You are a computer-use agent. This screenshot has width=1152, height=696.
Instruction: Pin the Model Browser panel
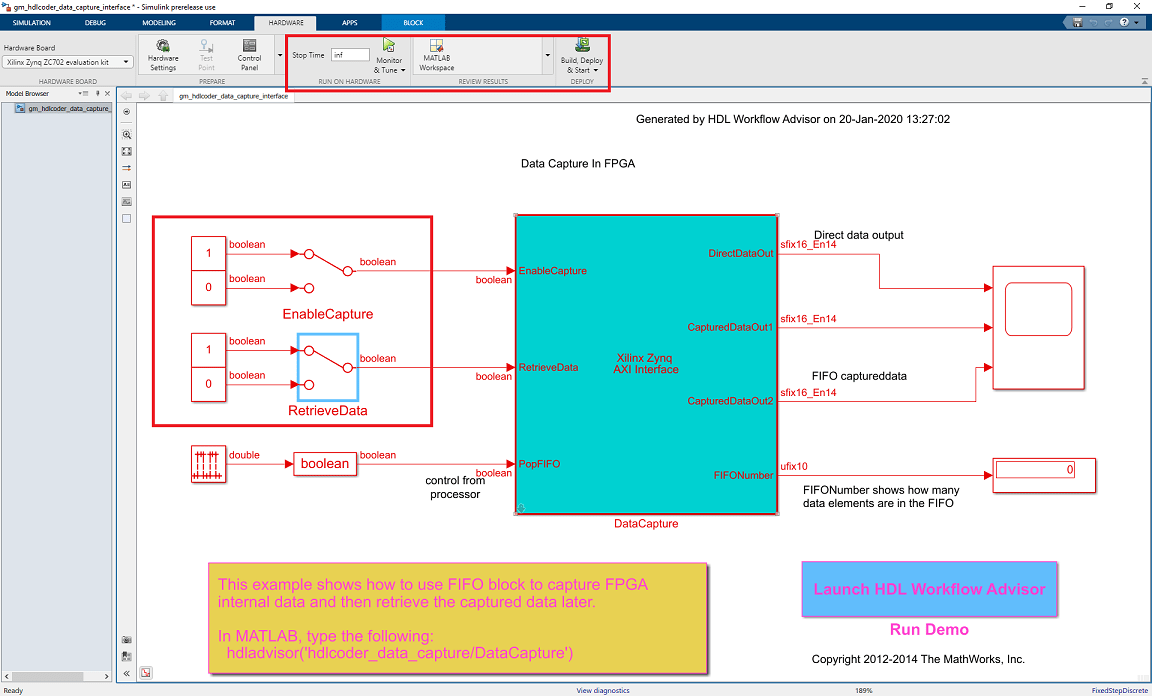pyautogui.click(x=98, y=93)
